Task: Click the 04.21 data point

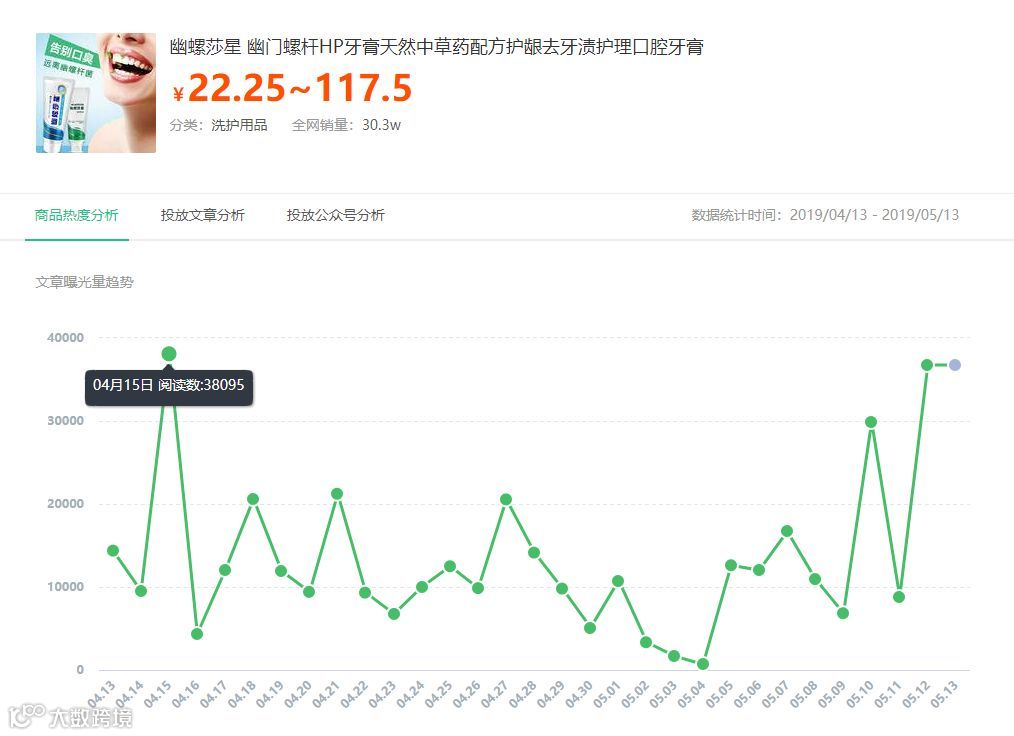Action: click(337, 493)
